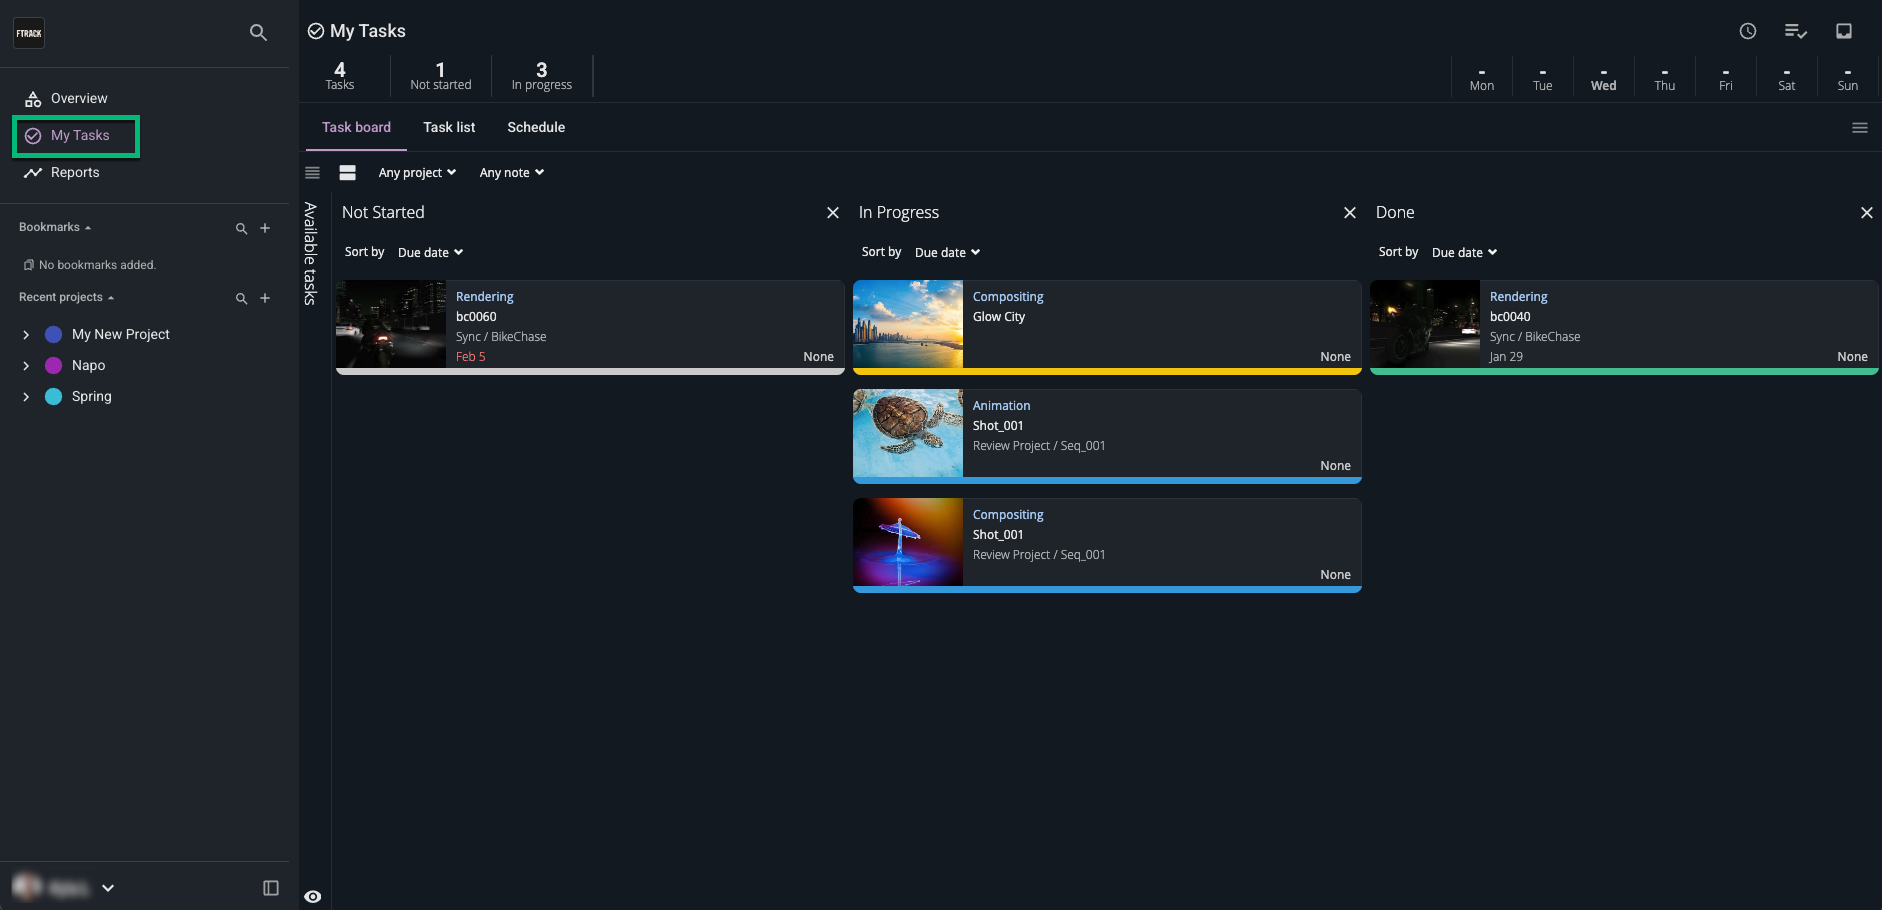This screenshot has width=1882, height=910.
Task: Click the turtle thumbnail on the Animation task
Action: coord(907,435)
